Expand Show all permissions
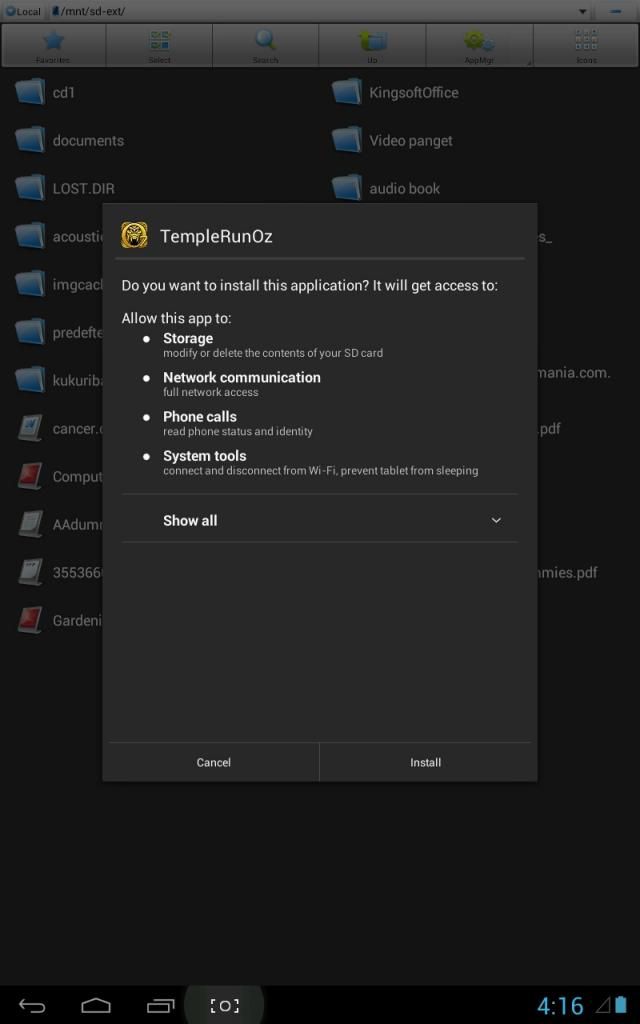Screen dimensions: 640x1024 click(320, 520)
